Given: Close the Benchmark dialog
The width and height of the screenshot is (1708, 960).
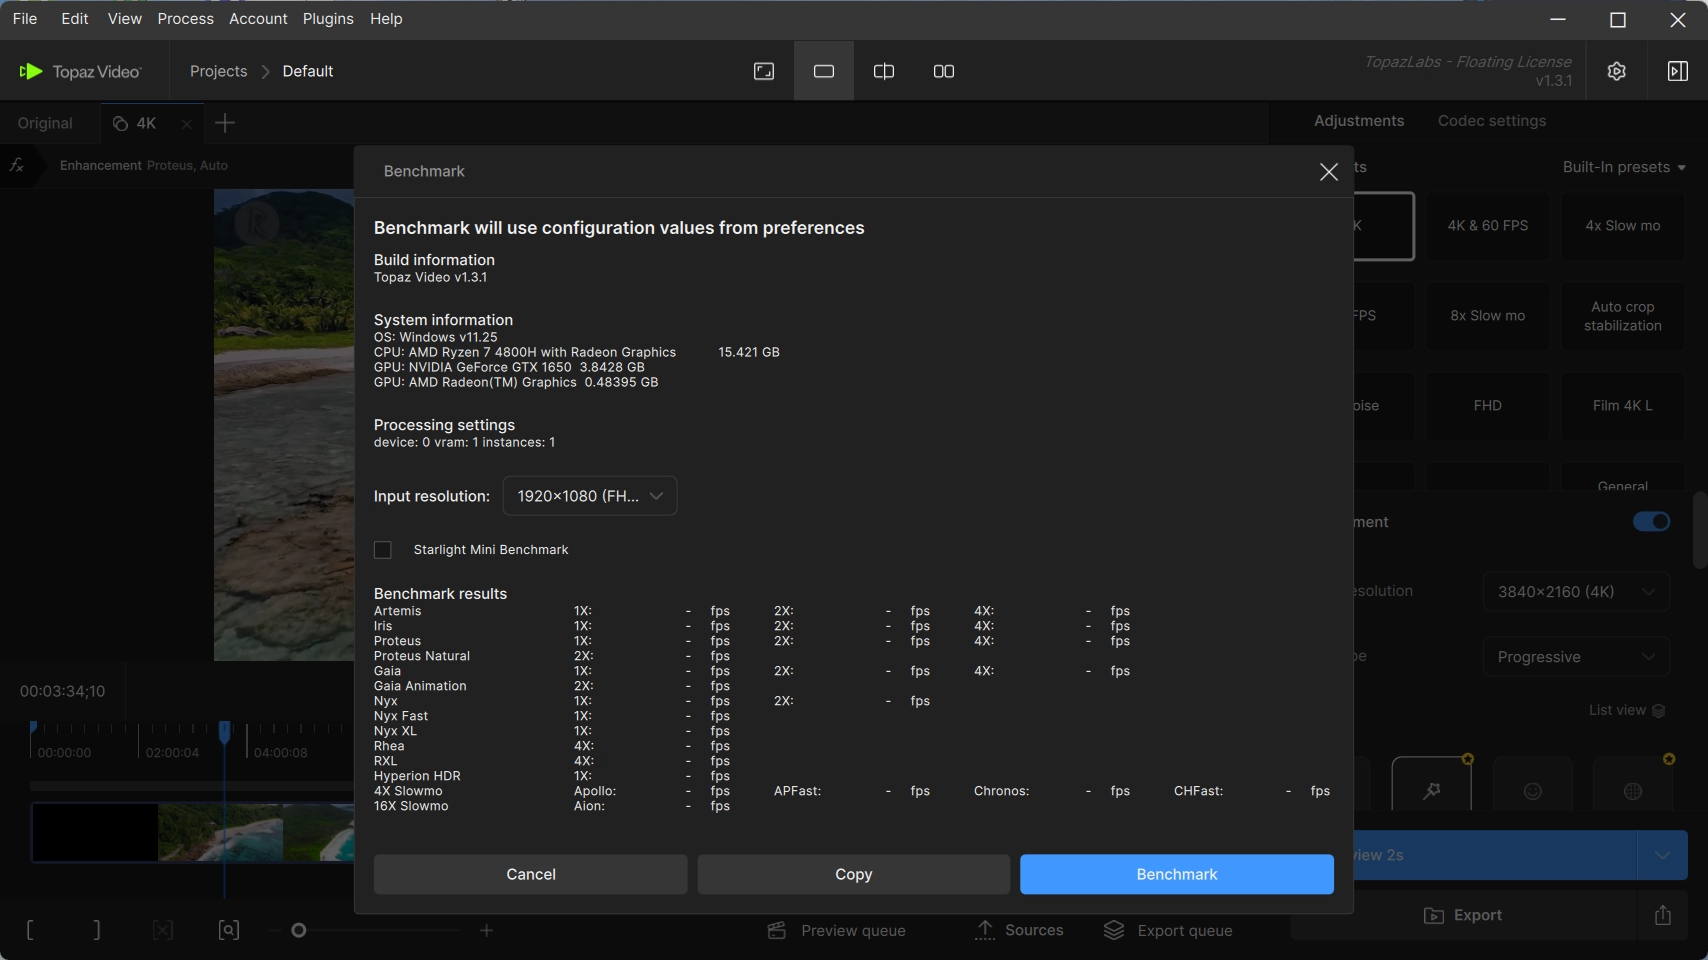Looking at the screenshot, I should 1328,172.
